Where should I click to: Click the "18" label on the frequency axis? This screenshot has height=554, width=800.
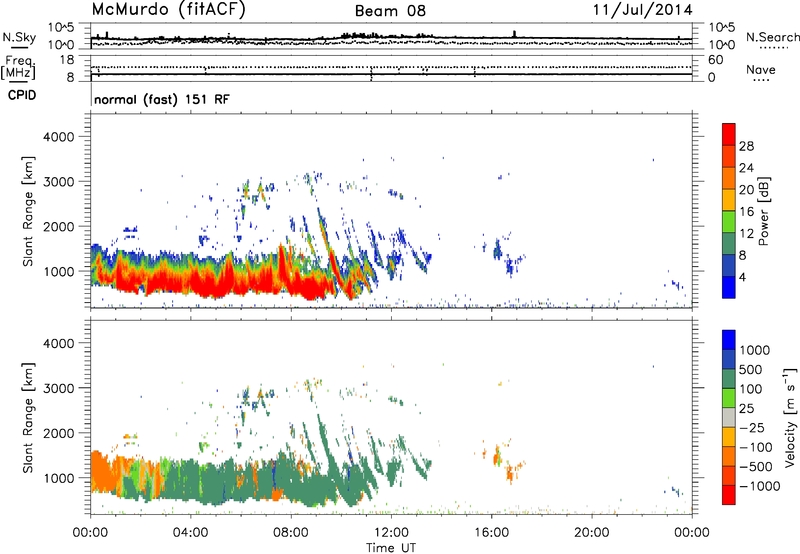click(x=67, y=60)
